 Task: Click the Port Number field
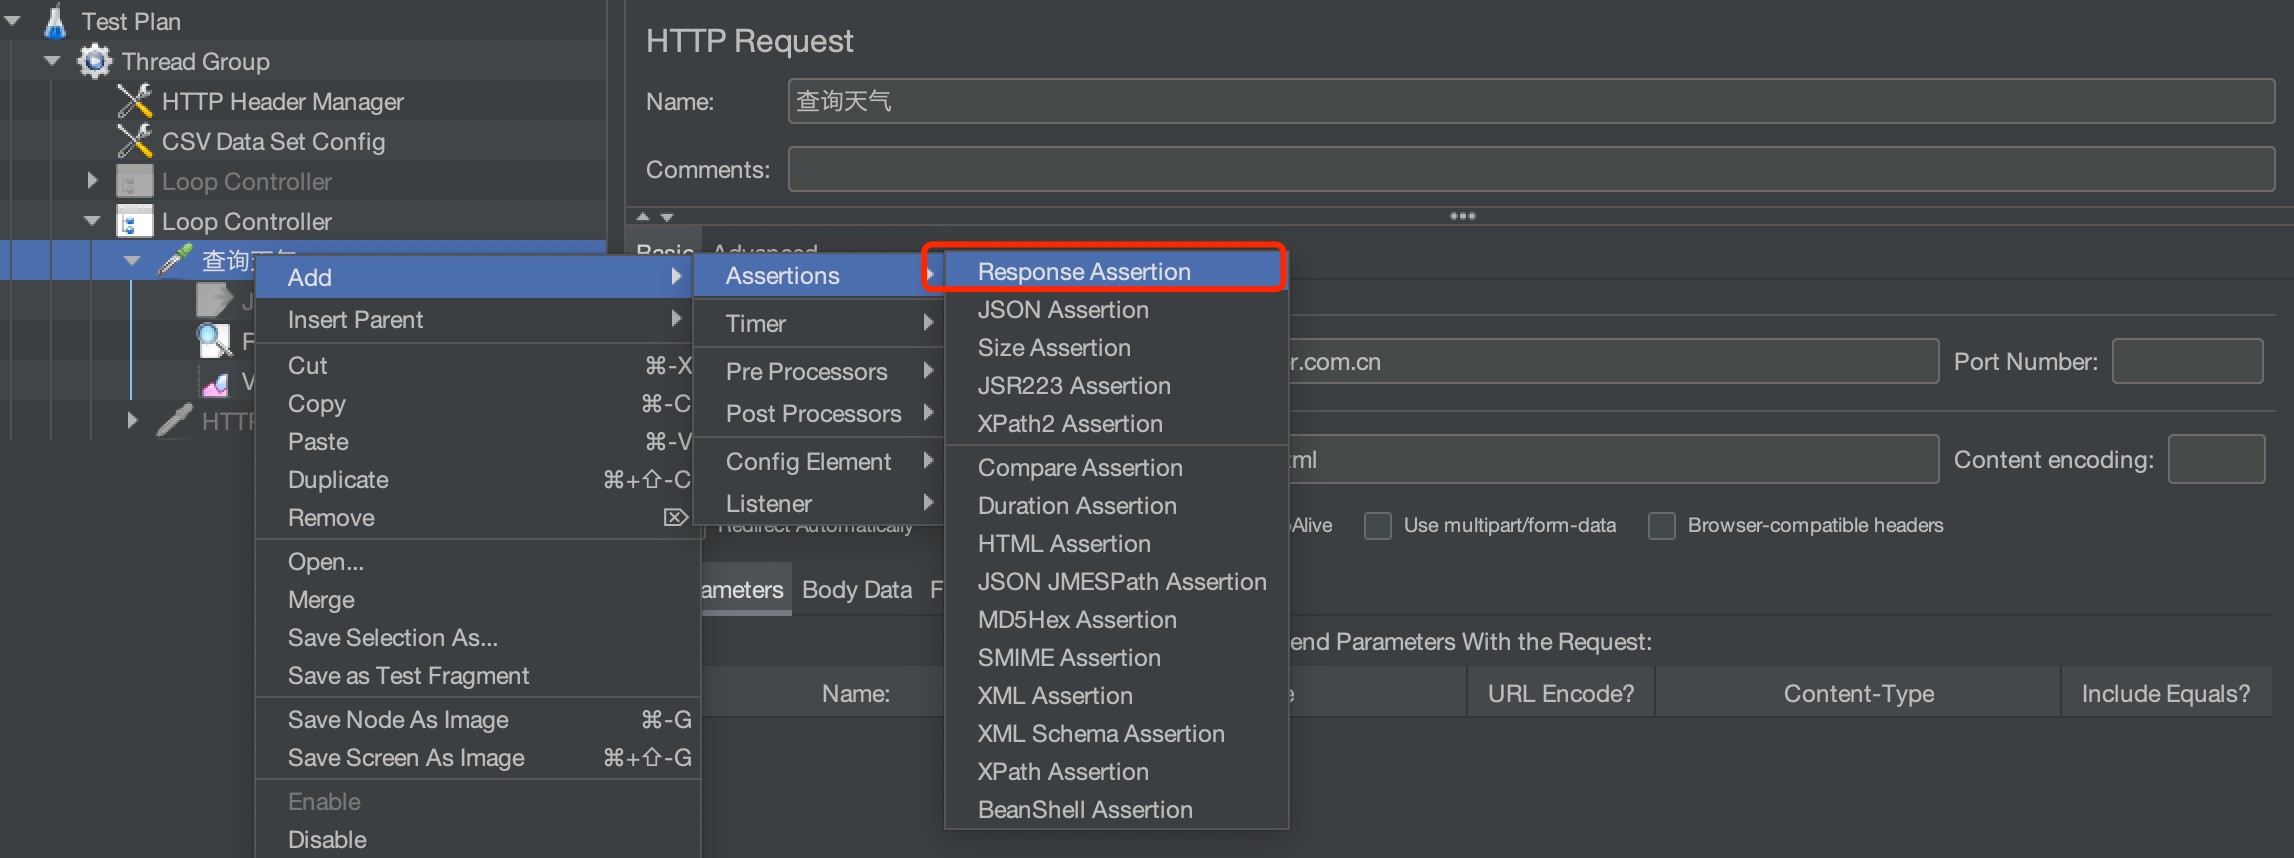[2187, 361]
